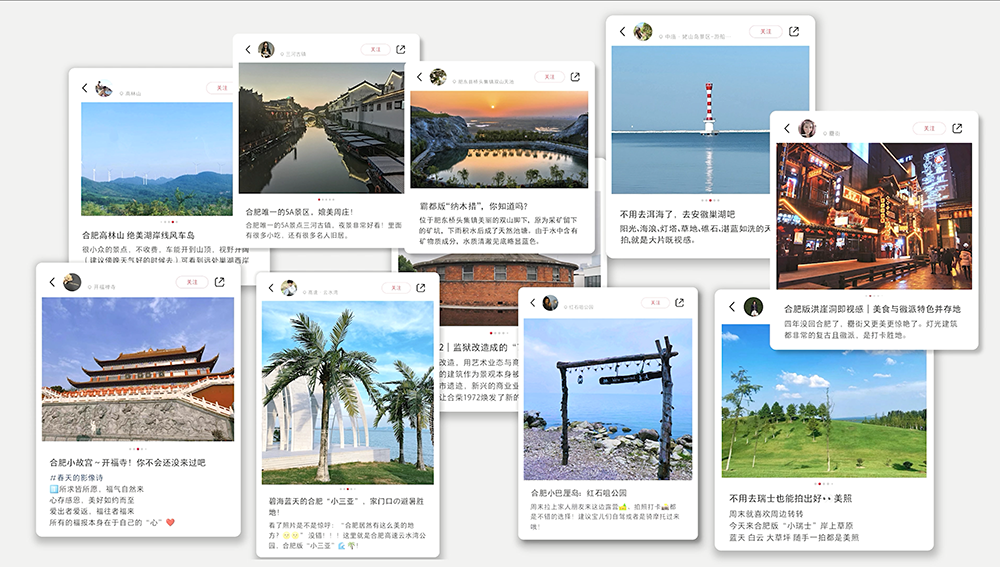
Task: Open author avatar on 红石咀公园 post
Action: tap(550, 303)
